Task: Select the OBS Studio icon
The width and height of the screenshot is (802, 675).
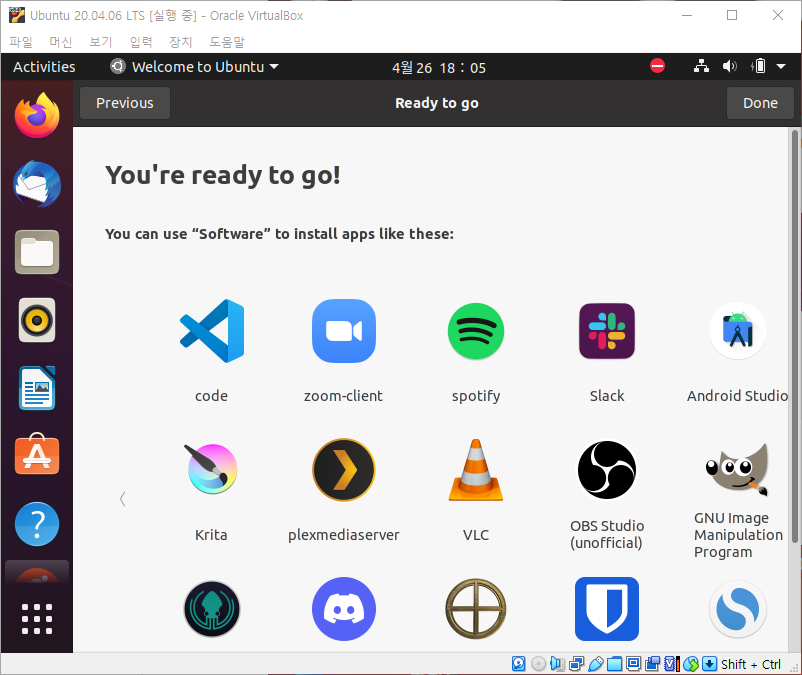Action: click(607, 469)
